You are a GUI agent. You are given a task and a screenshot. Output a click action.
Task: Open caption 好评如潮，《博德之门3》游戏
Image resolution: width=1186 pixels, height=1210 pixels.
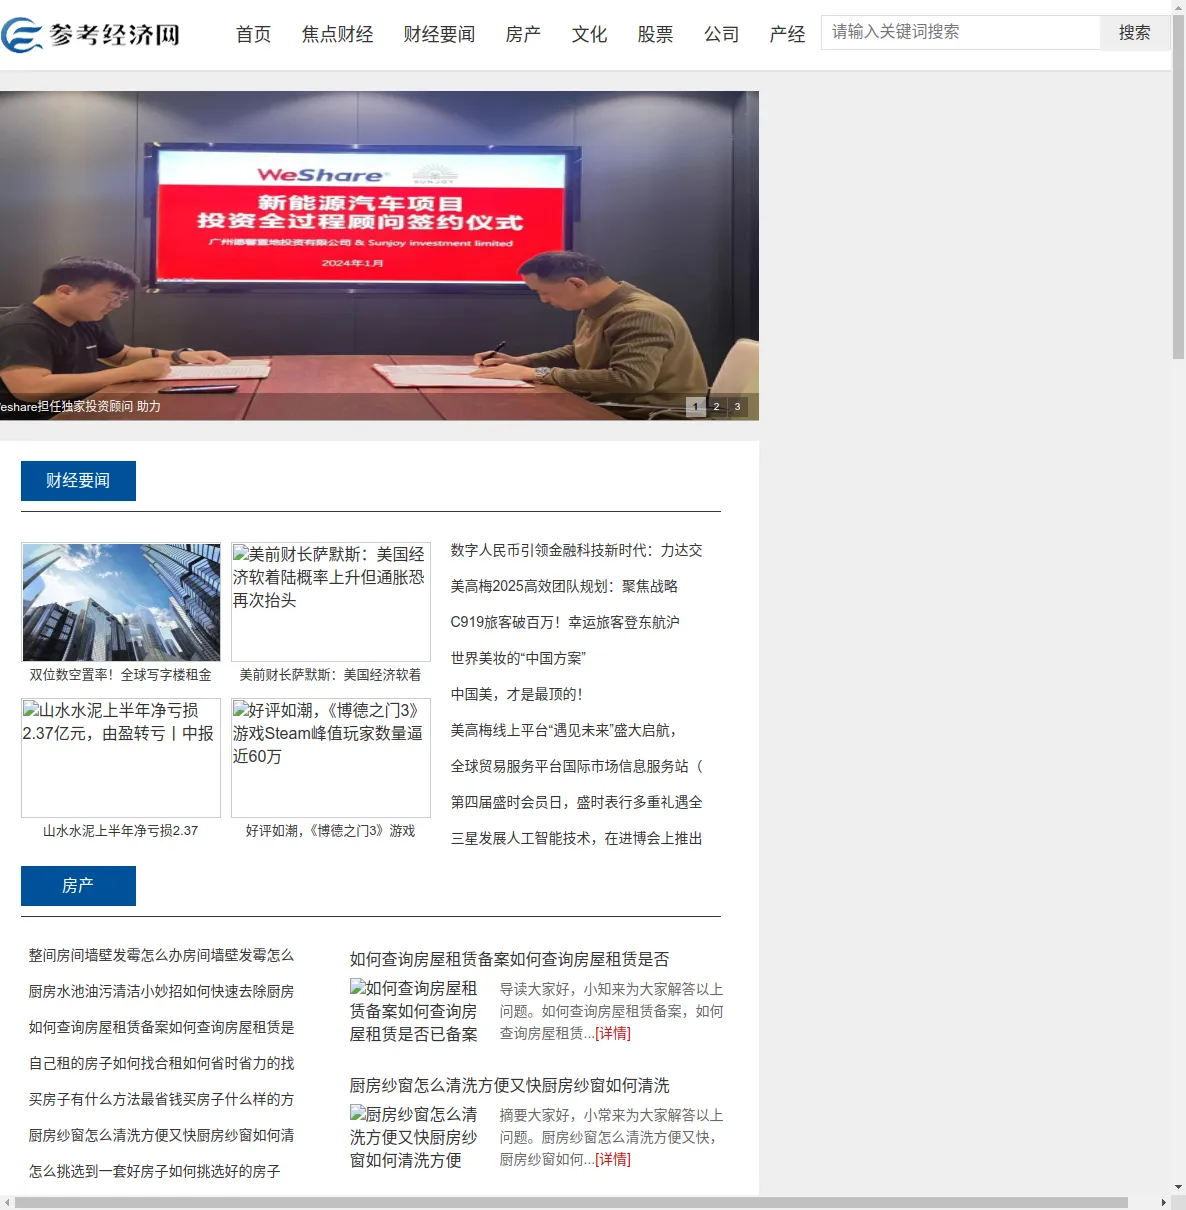(331, 831)
